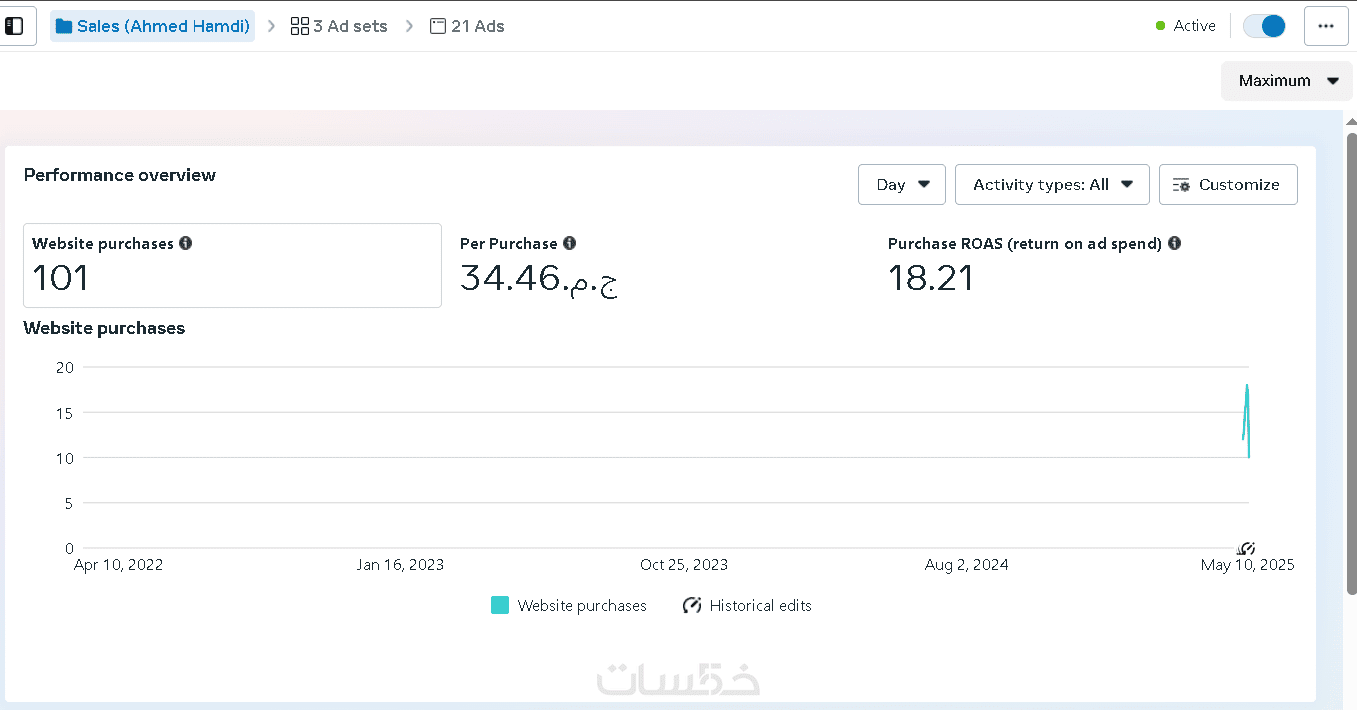Open Activity types: All dropdown
This screenshot has height=710, width=1357.
coord(1052,185)
